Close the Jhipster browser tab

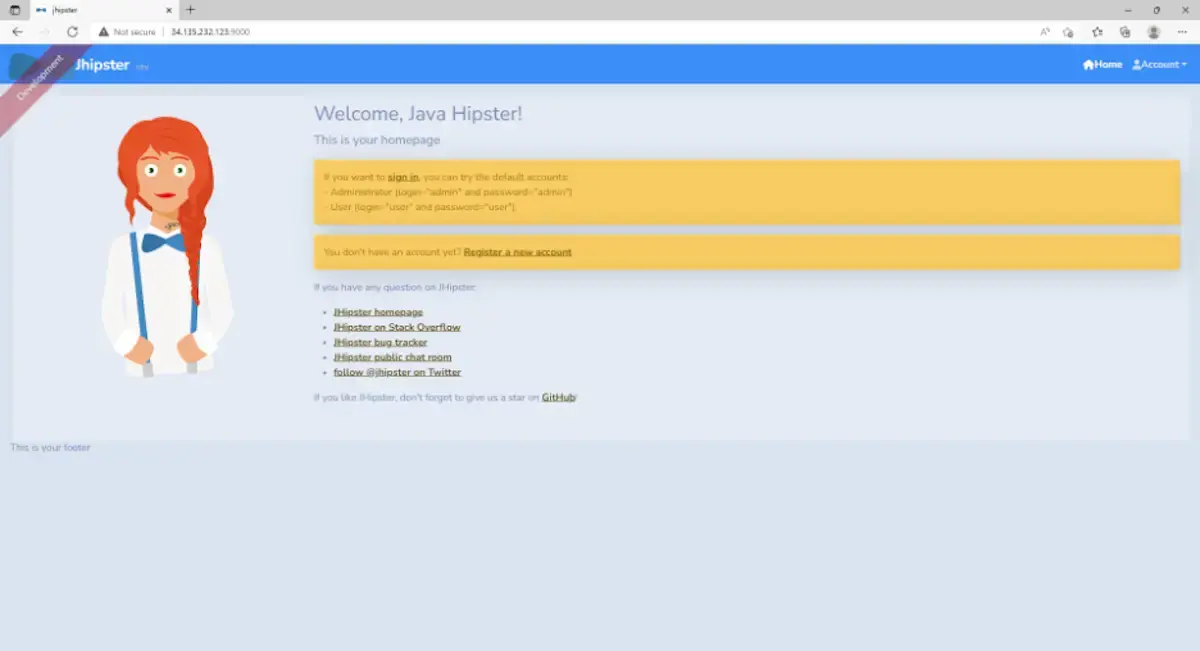168,10
